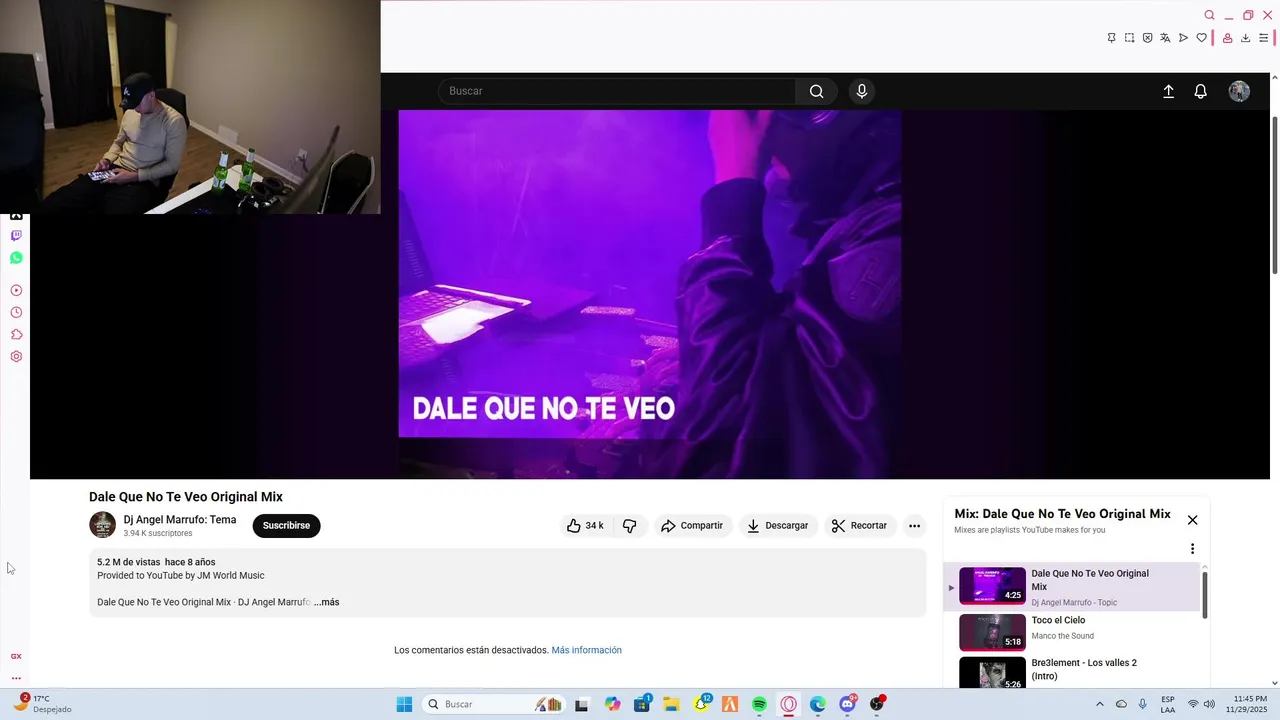Open the Mix playlist three-dots options menu

pos(1192,549)
